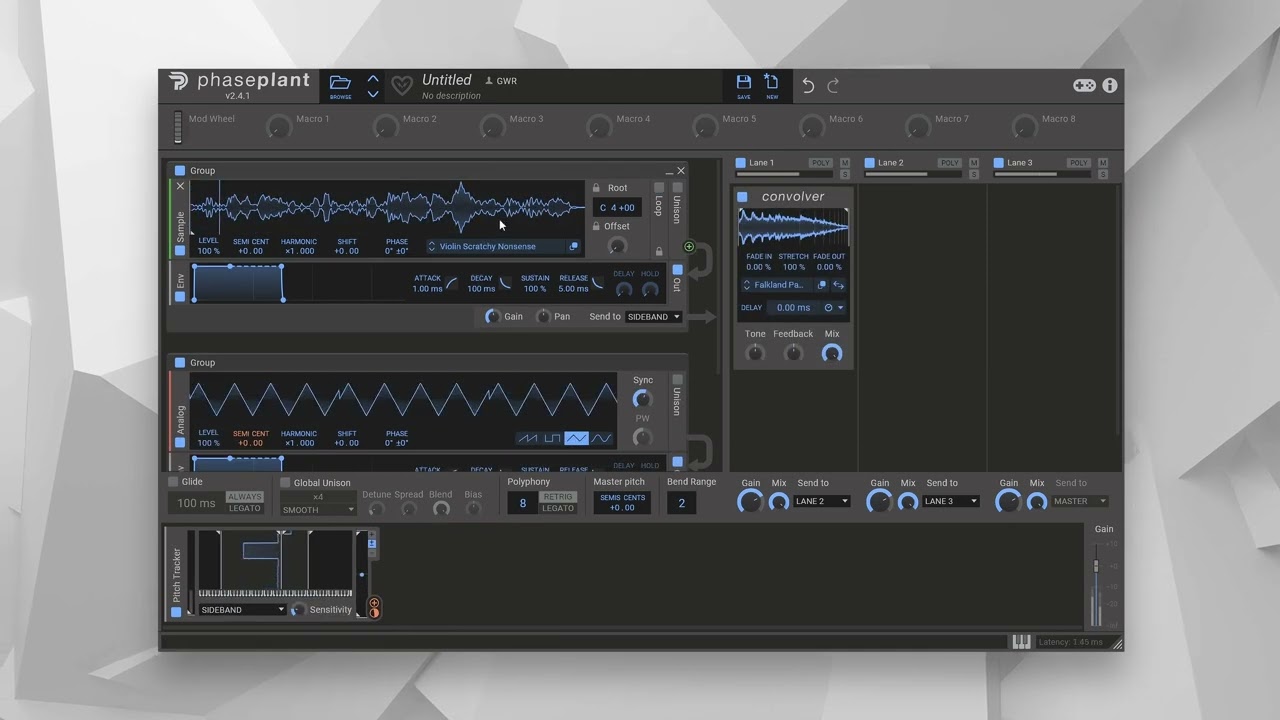Mute Lane 1 with M button
The width and height of the screenshot is (1280, 720).
[x=845, y=163]
